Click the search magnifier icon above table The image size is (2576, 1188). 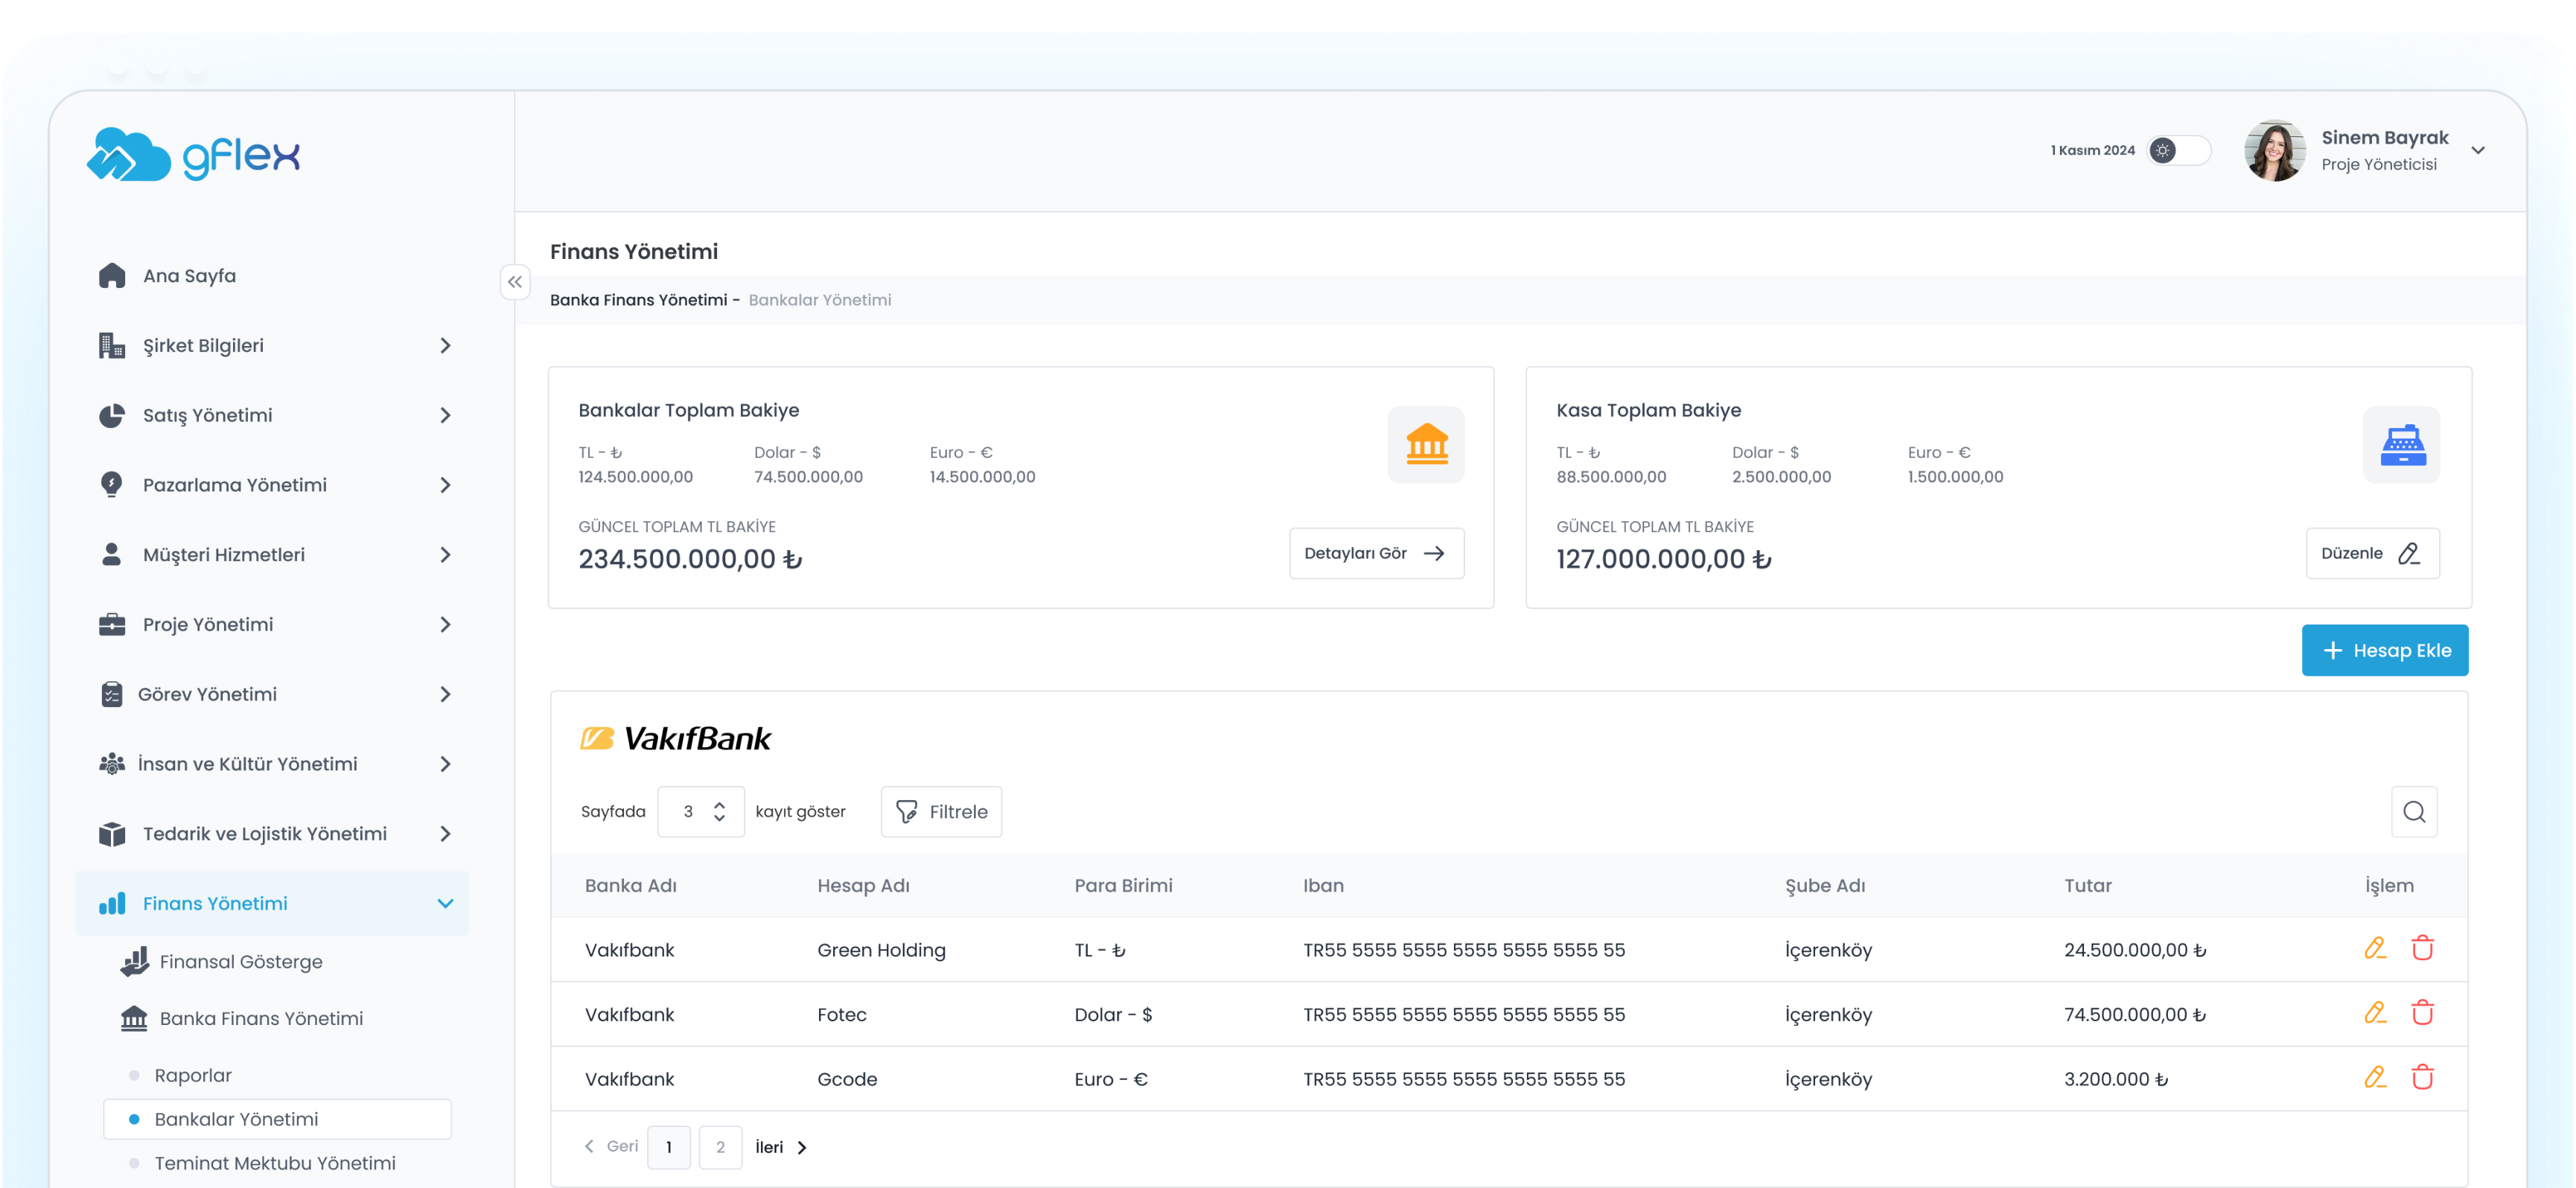2413,811
